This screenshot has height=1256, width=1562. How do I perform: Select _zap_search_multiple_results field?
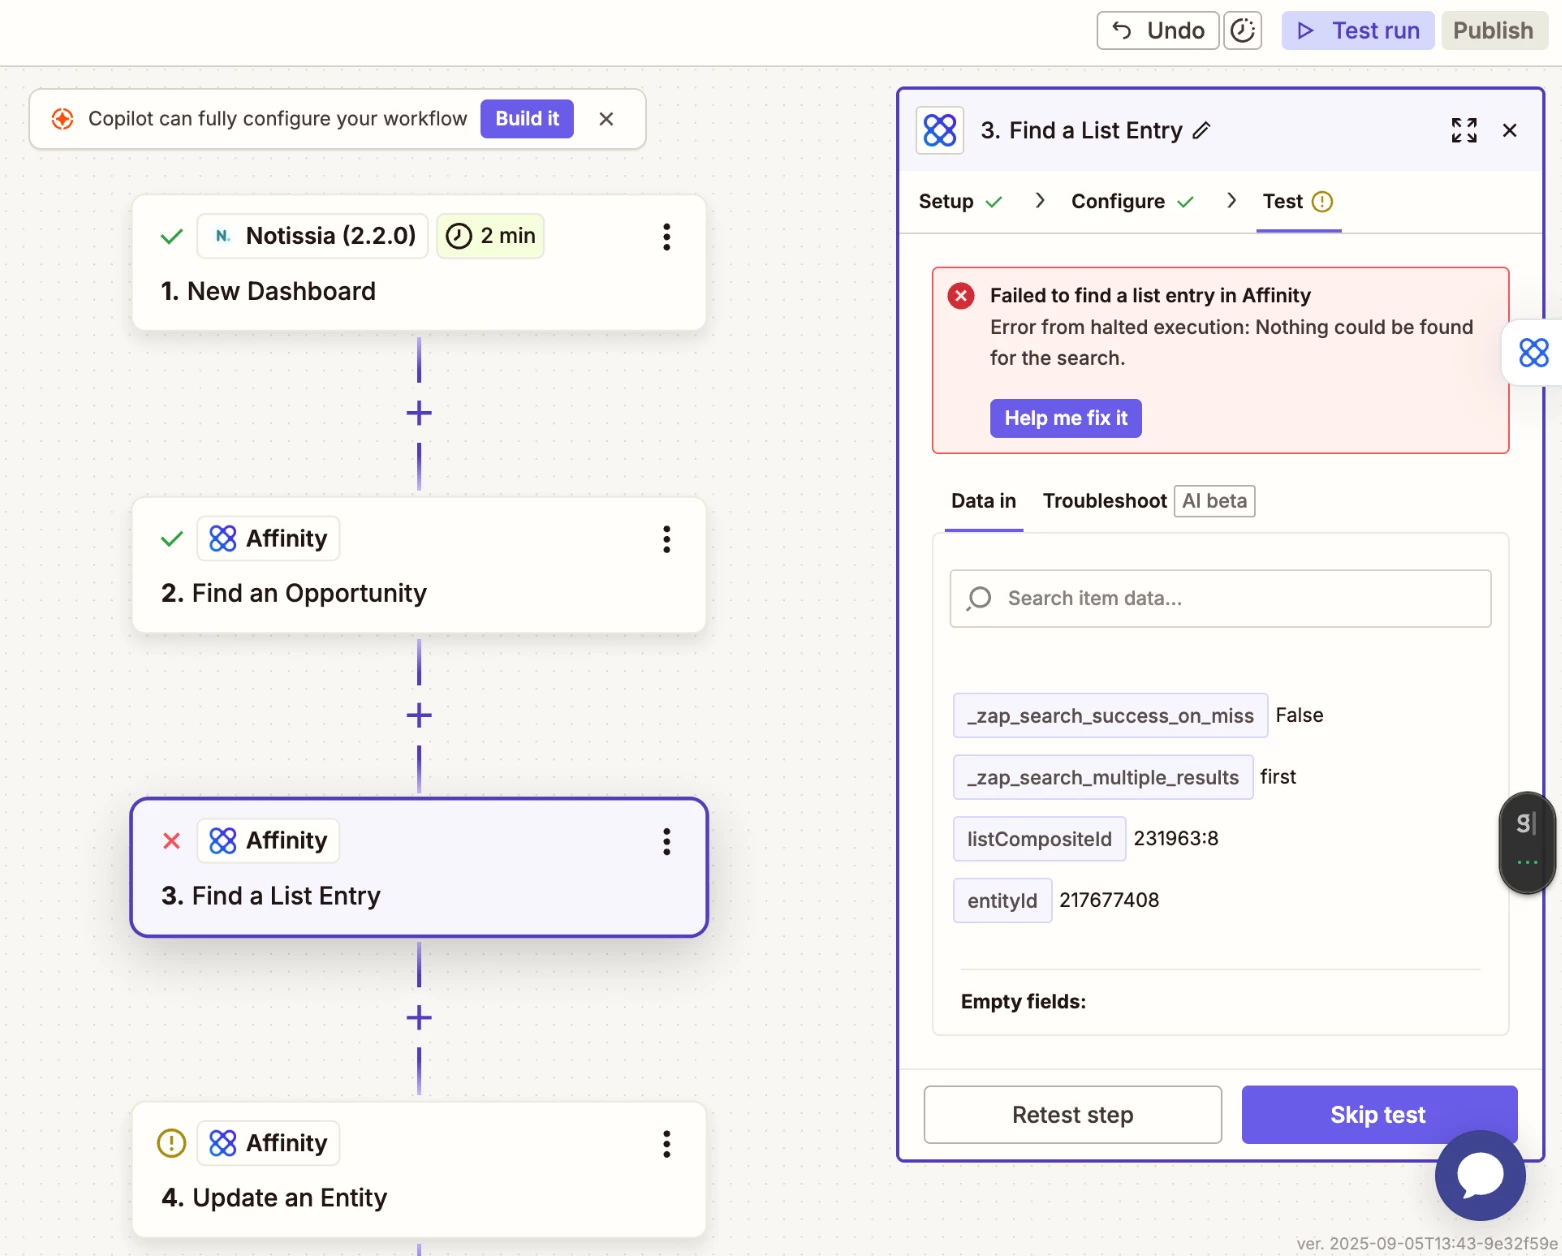[1103, 777]
